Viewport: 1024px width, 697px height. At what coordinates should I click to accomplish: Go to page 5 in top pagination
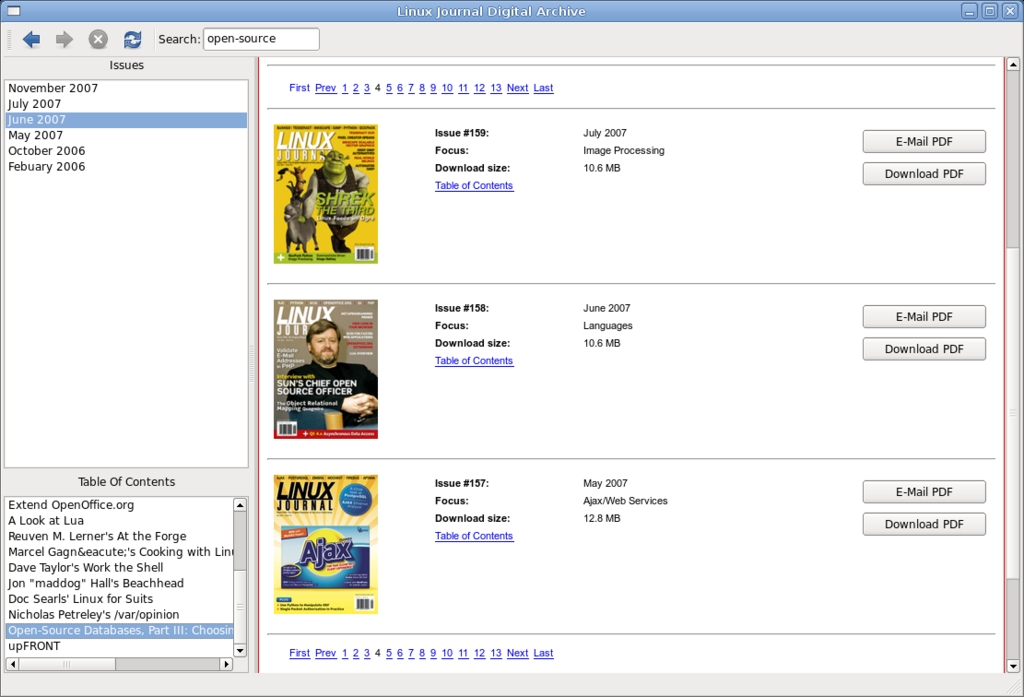tap(389, 88)
